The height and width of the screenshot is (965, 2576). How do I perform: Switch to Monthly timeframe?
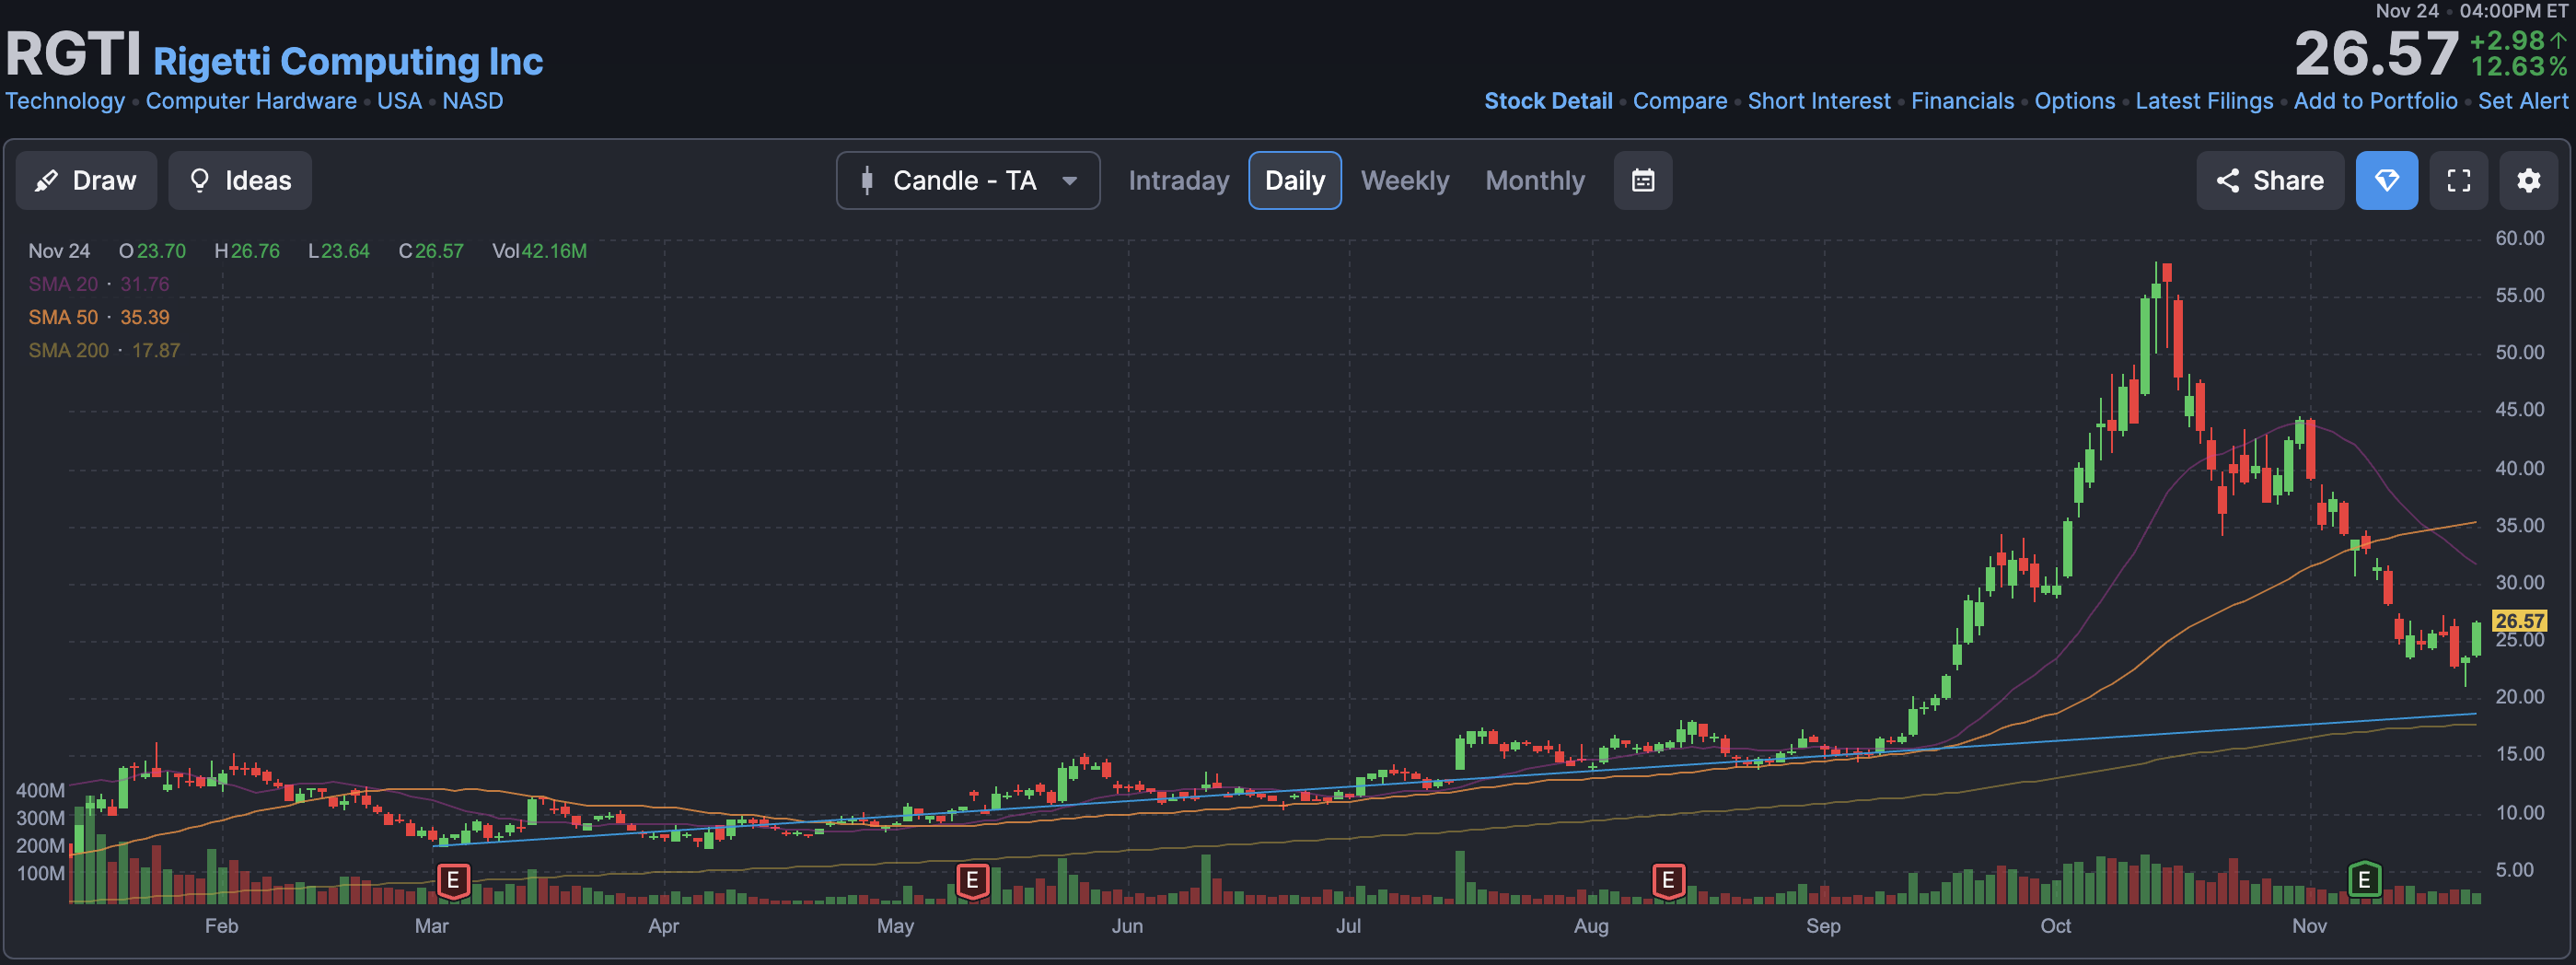click(x=1535, y=181)
